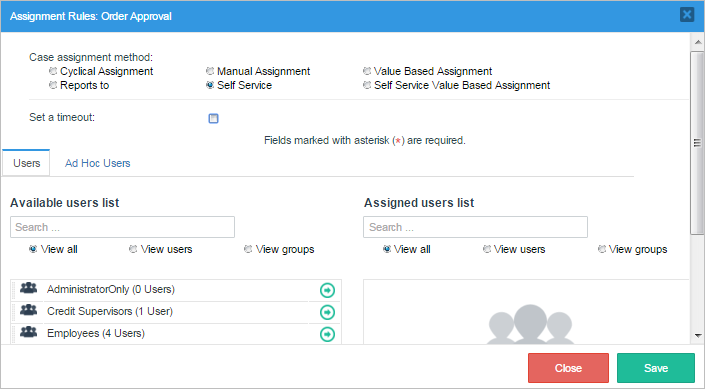Enable the Set a timeout checkbox

[214, 118]
